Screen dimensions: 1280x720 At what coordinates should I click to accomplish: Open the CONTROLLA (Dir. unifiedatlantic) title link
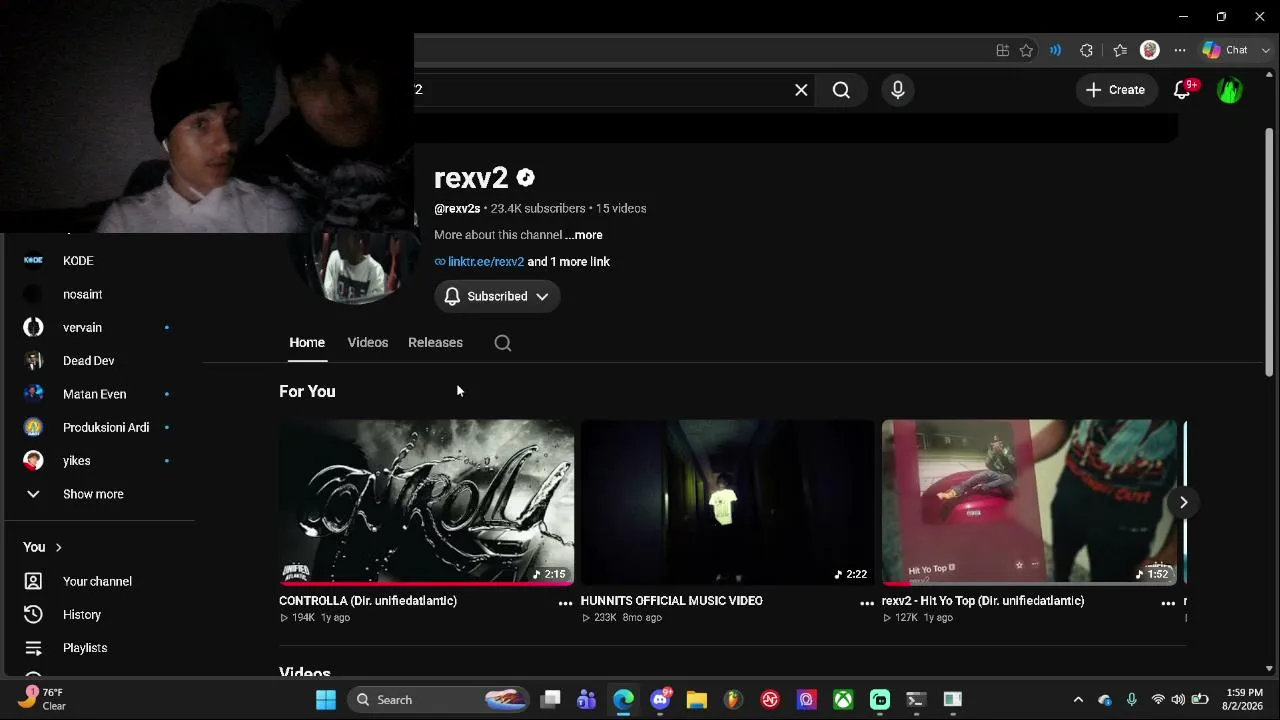368,601
